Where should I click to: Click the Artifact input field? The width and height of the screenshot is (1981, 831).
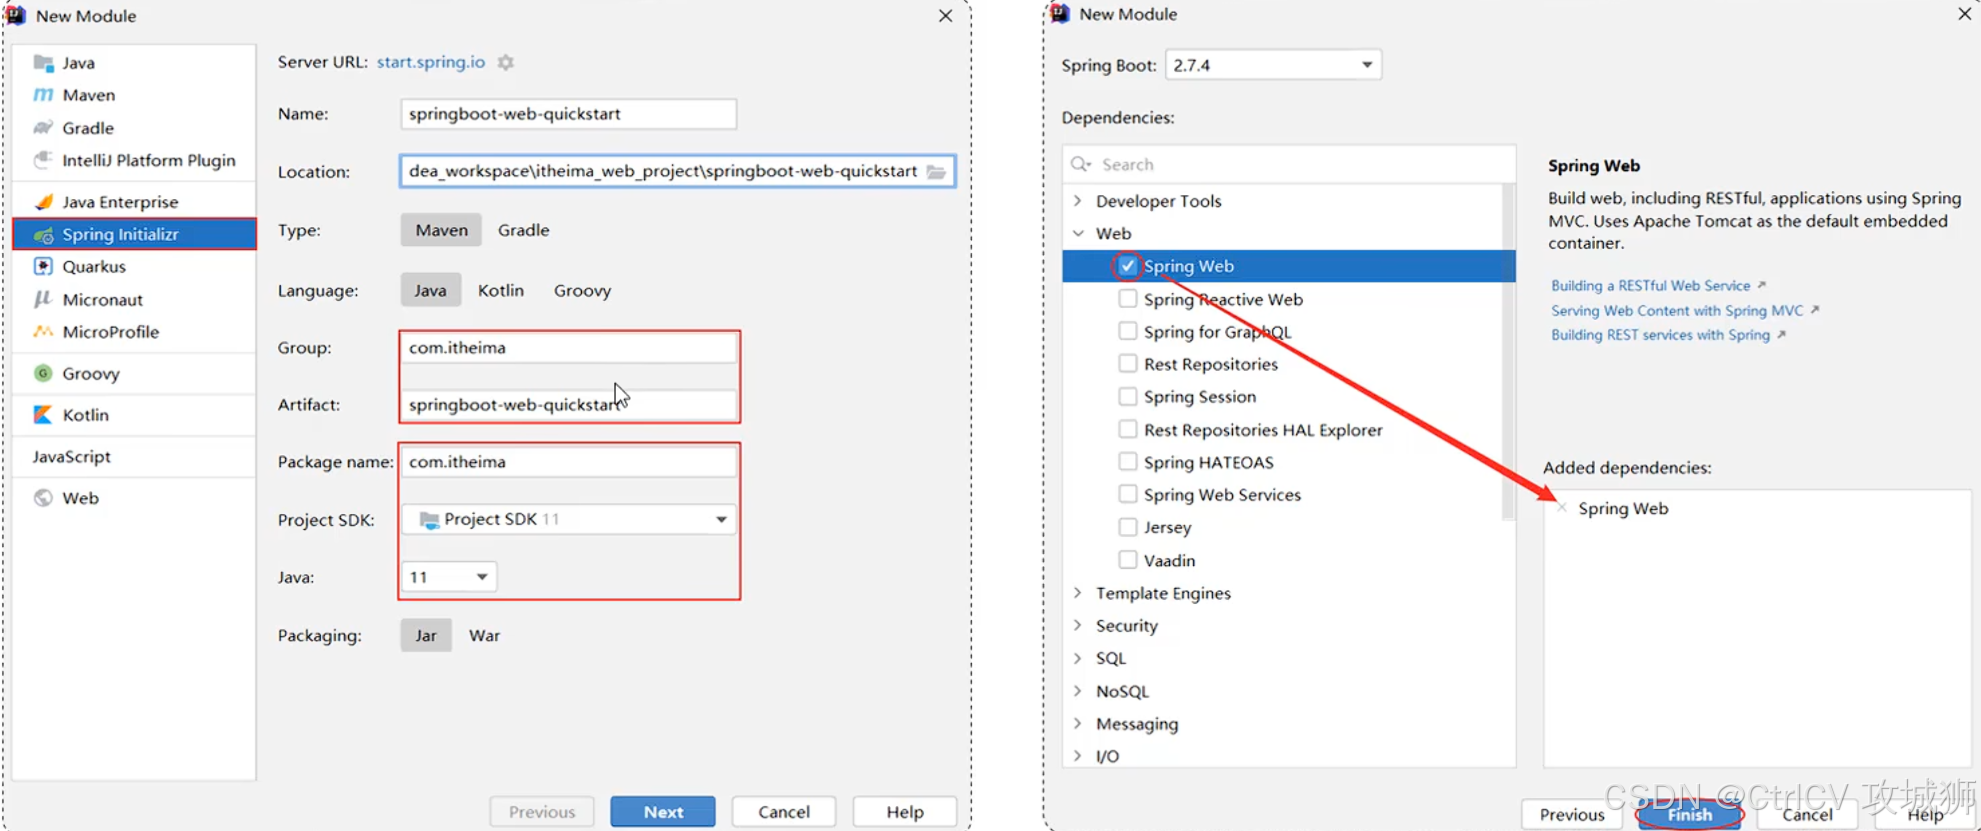coord(568,405)
